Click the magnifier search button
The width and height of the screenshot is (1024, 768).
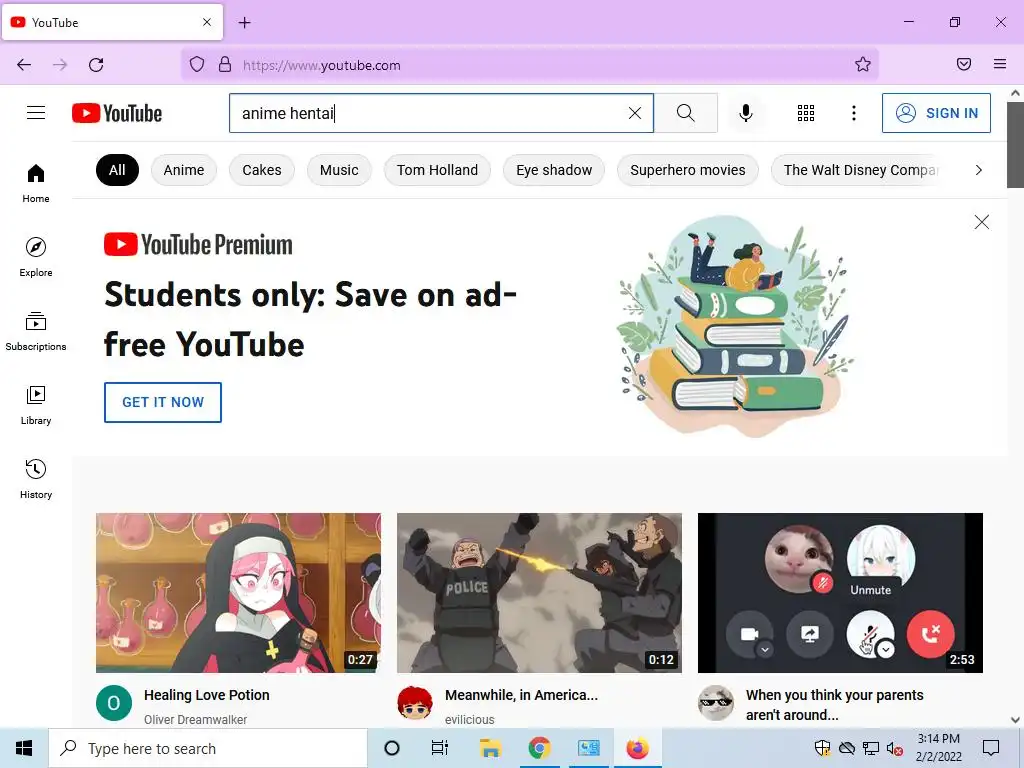(686, 113)
